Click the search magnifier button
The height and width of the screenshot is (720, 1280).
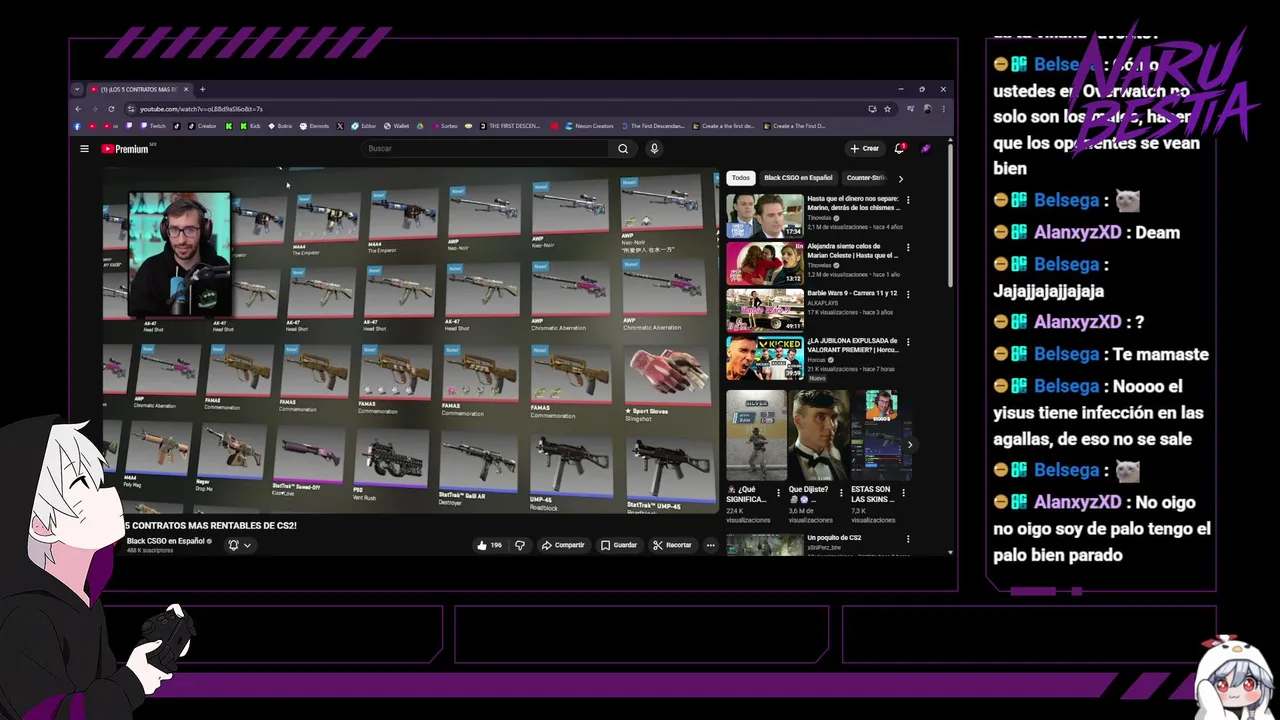click(x=623, y=149)
